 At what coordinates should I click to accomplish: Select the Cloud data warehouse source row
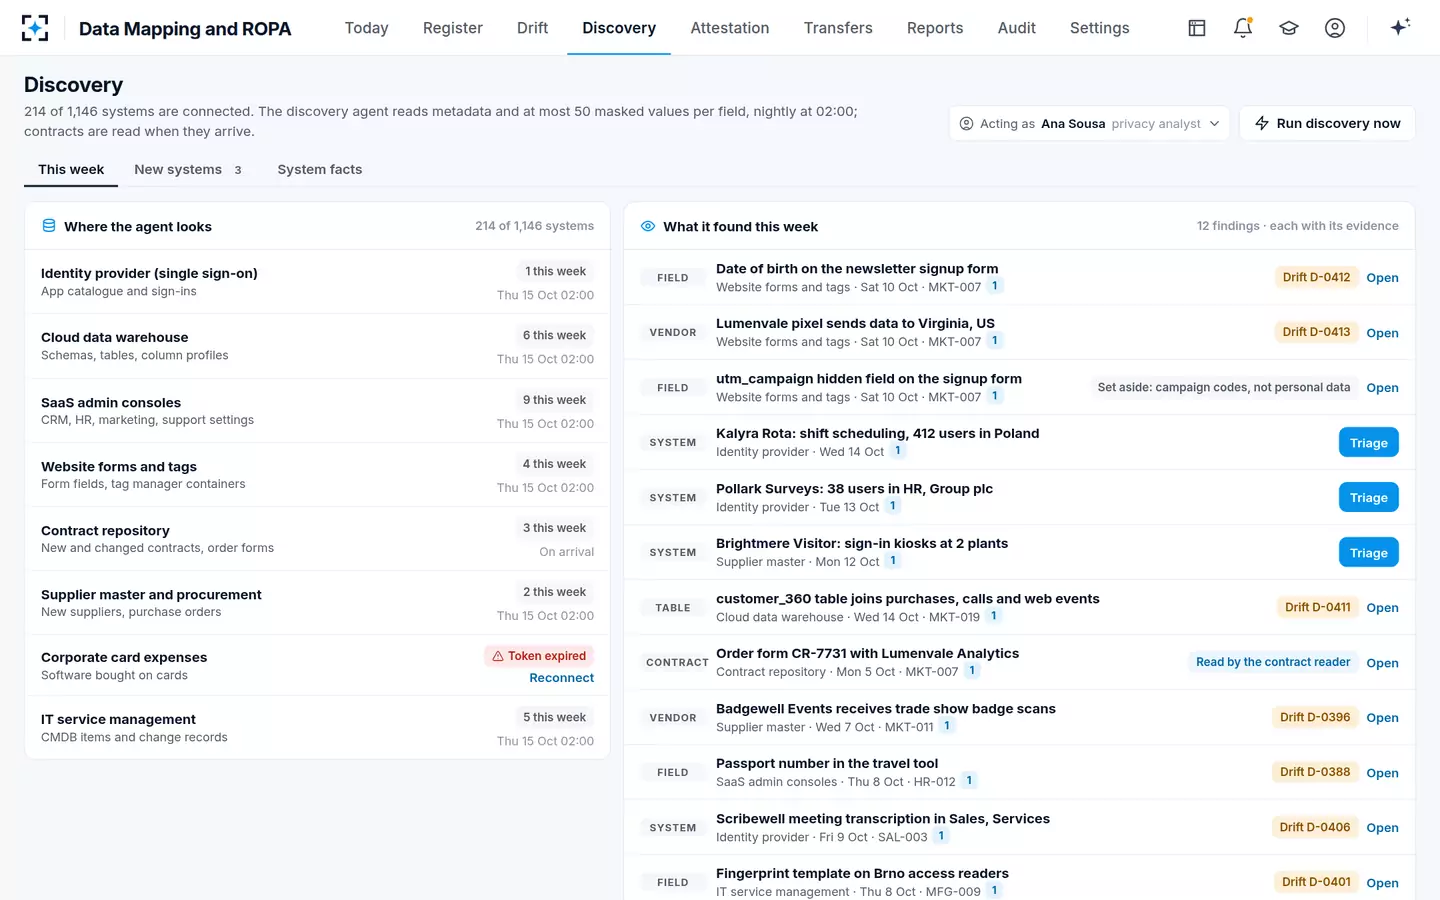pyautogui.click(x=317, y=346)
